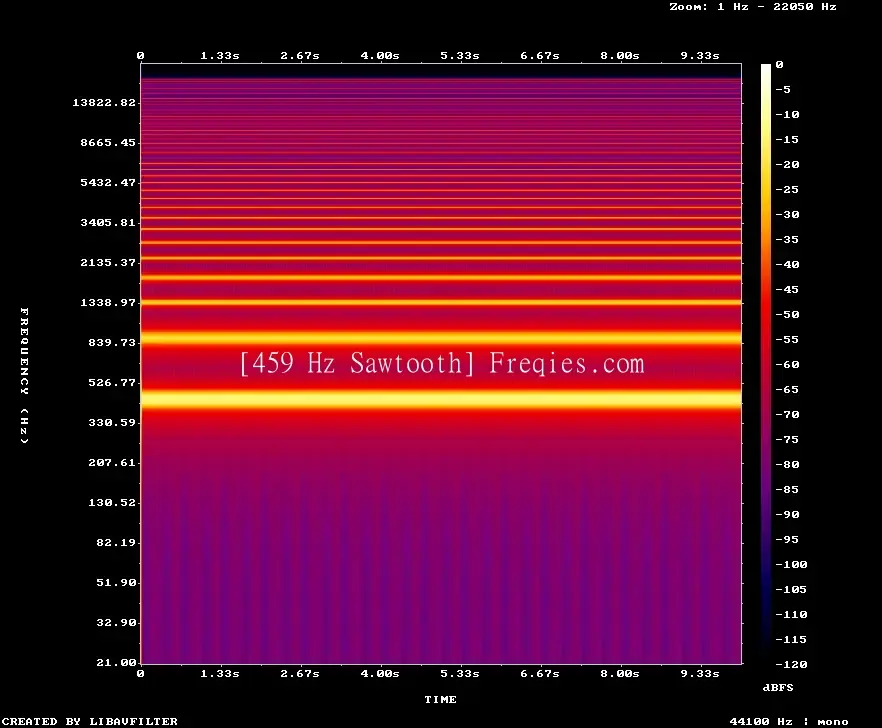Click the 0 value on the dBFS scale

point(779,65)
